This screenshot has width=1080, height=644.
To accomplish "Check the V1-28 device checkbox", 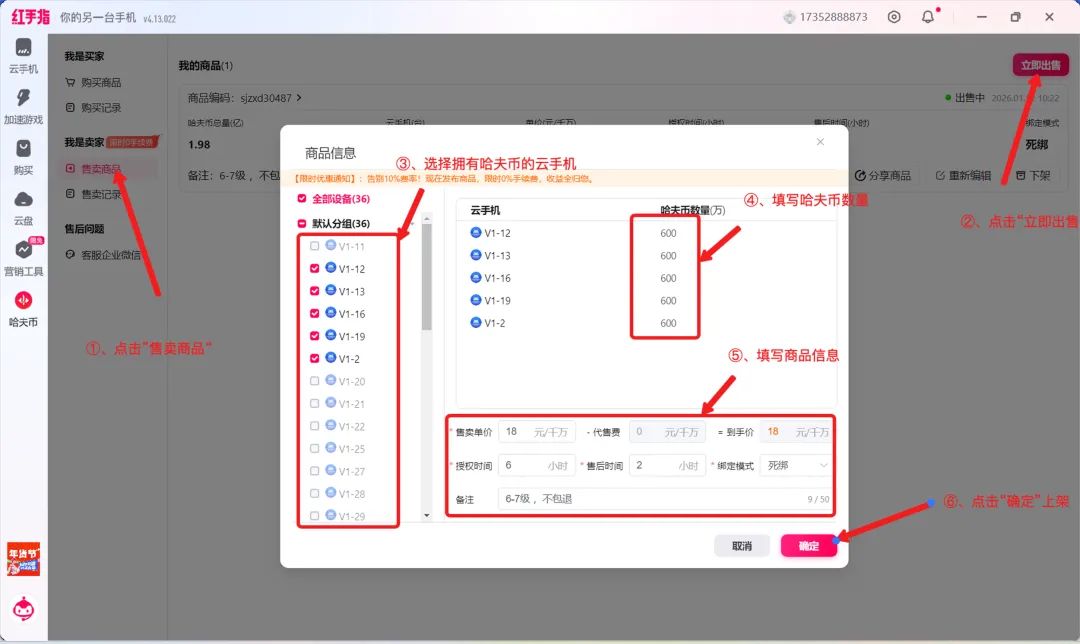I will (x=315, y=493).
